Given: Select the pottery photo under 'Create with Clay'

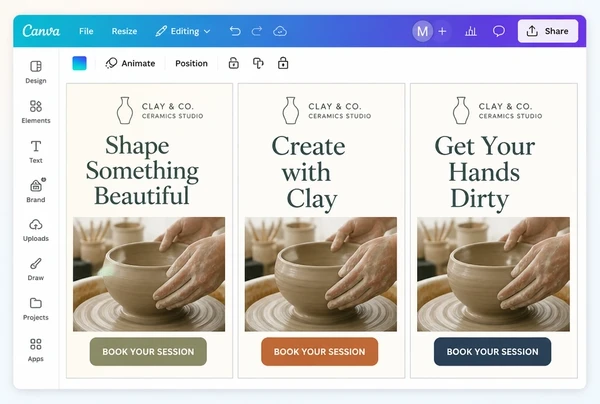Looking at the screenshot, I should pyautogui.click(x=321, y=274).
